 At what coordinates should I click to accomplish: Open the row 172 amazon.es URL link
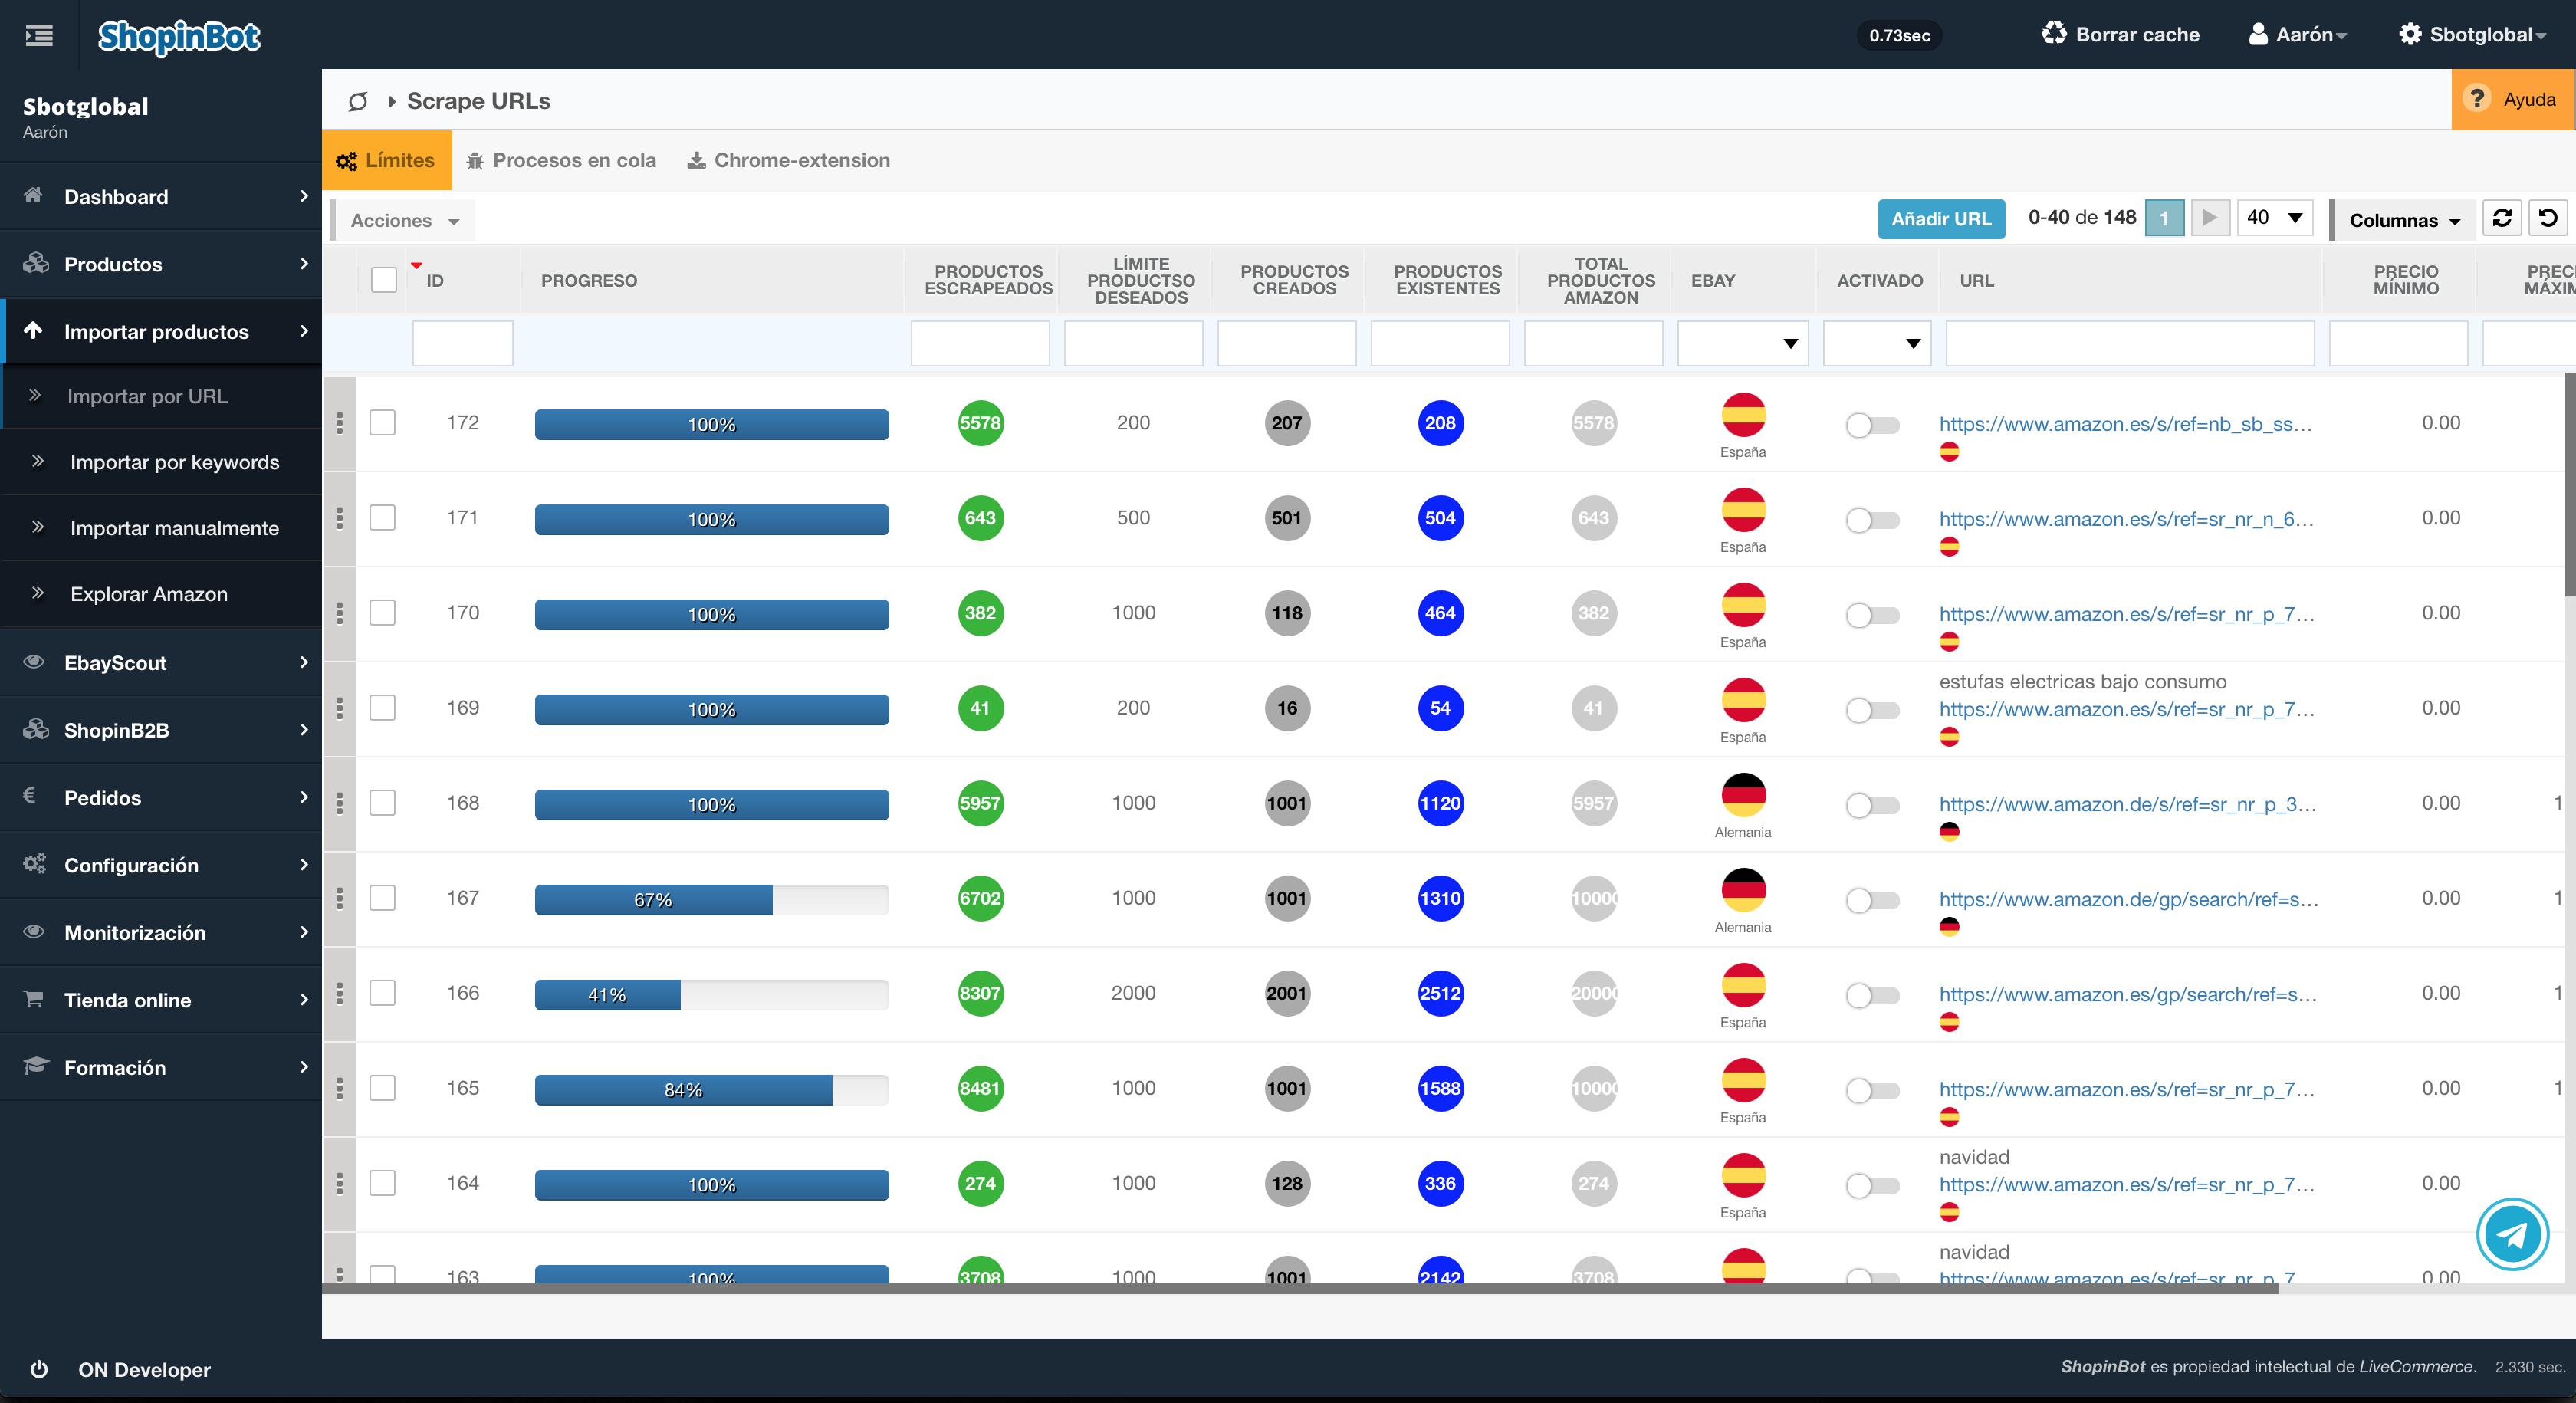click(2125, 424)
